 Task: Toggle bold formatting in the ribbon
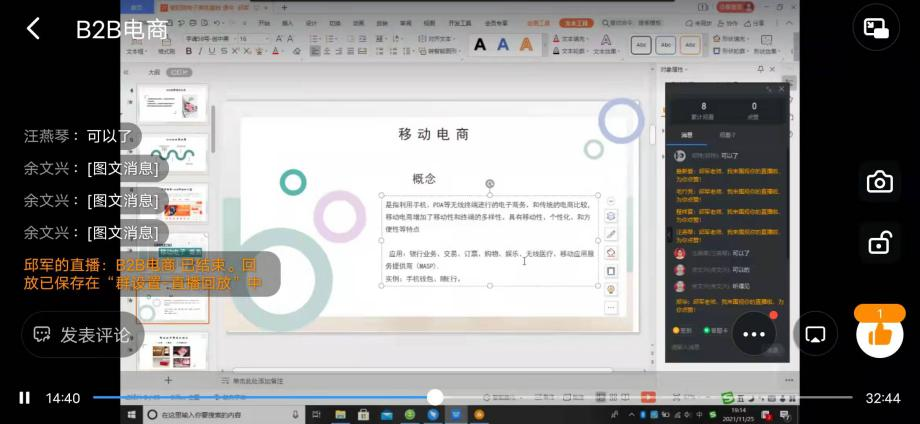pos(188,51)
